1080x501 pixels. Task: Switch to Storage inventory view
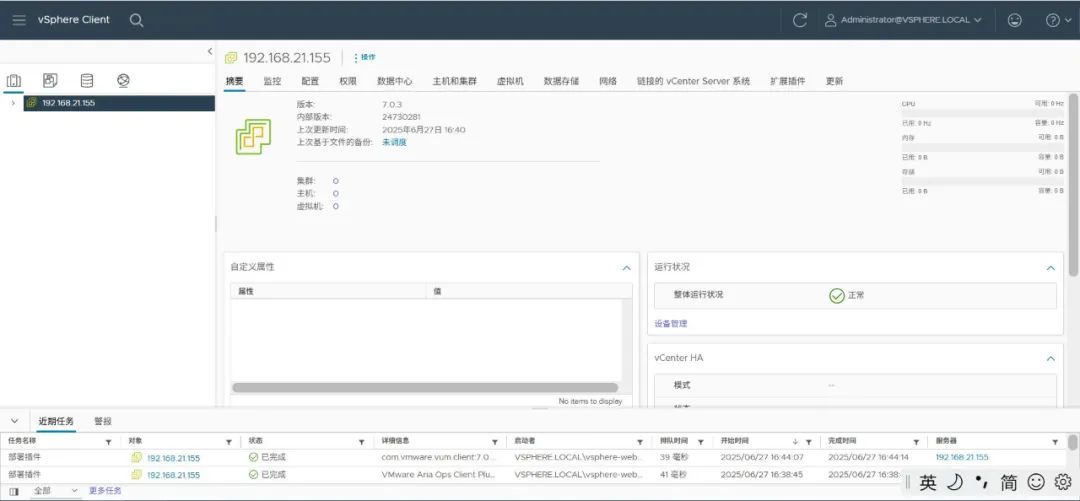pos(87,81)
